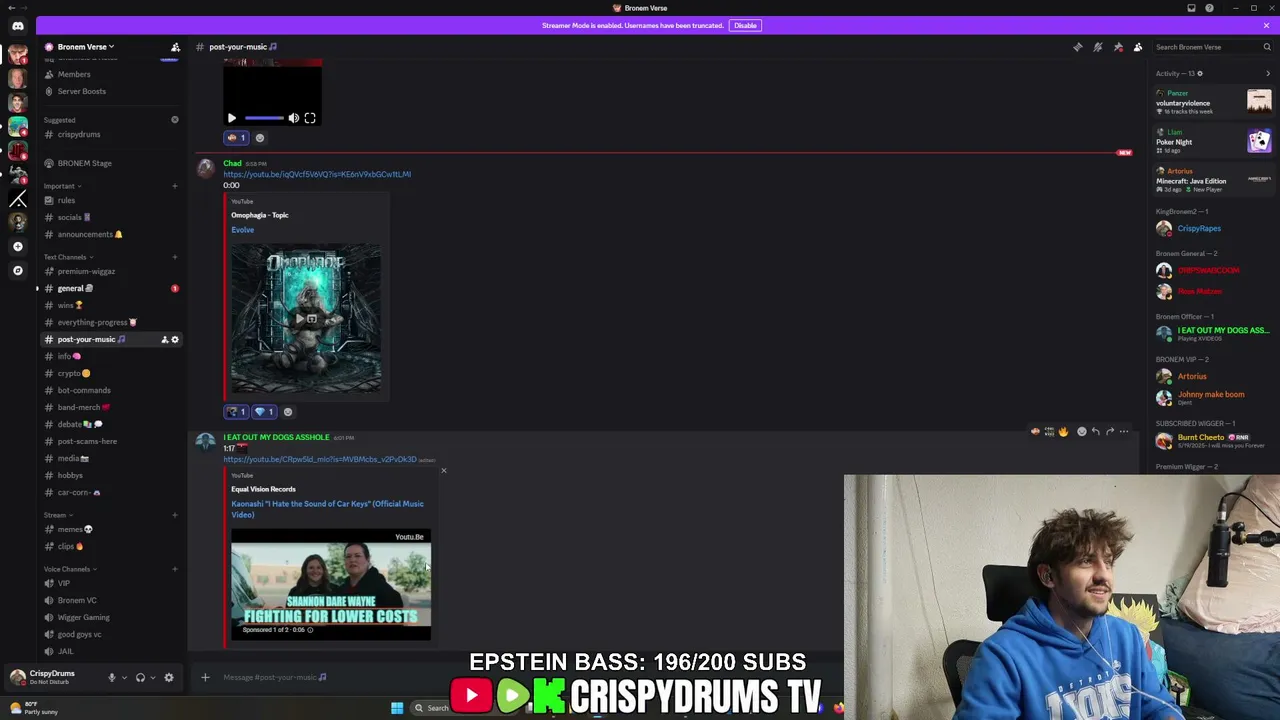Screen dimensions: 1280x720
Task: Toggle microphone mute in user panel
Action: point(111,677)
